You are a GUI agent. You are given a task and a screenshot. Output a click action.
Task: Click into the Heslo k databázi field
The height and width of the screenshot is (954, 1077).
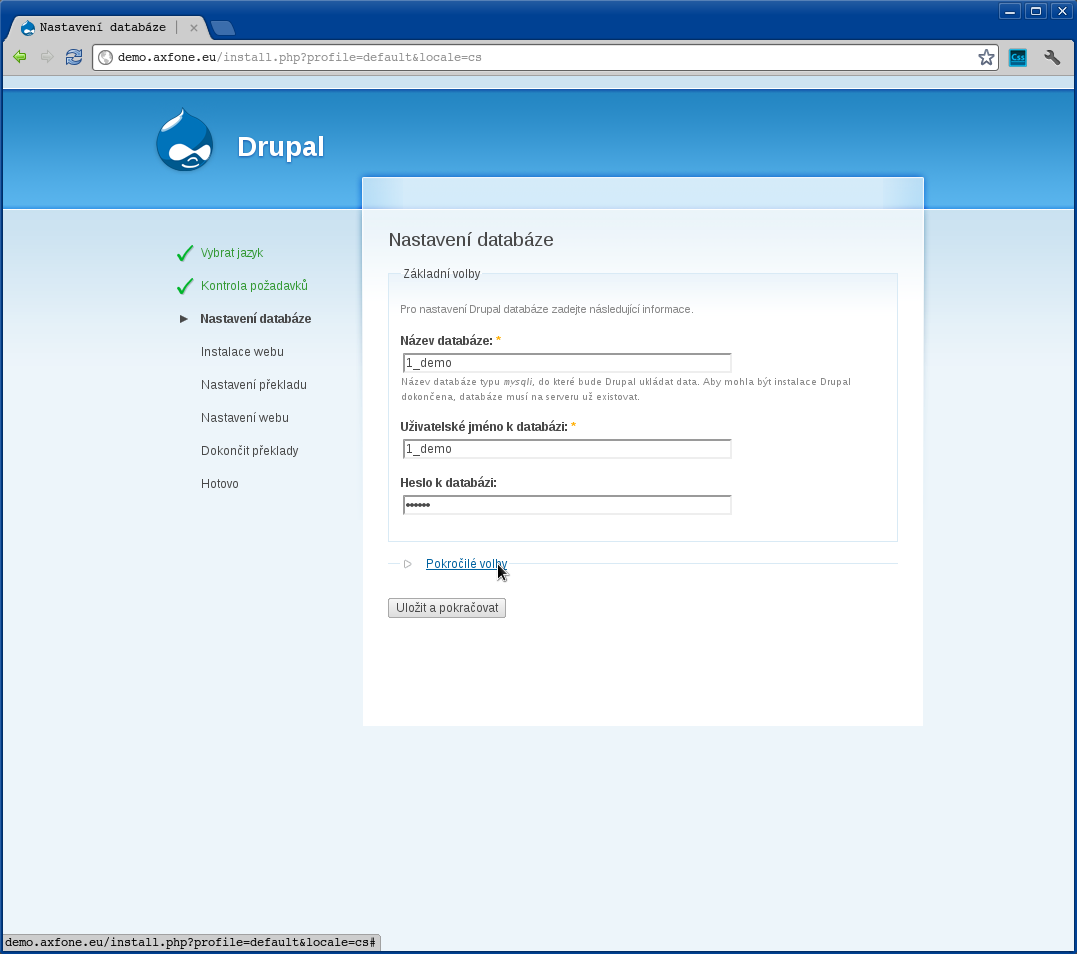click(x=567, y=505)
